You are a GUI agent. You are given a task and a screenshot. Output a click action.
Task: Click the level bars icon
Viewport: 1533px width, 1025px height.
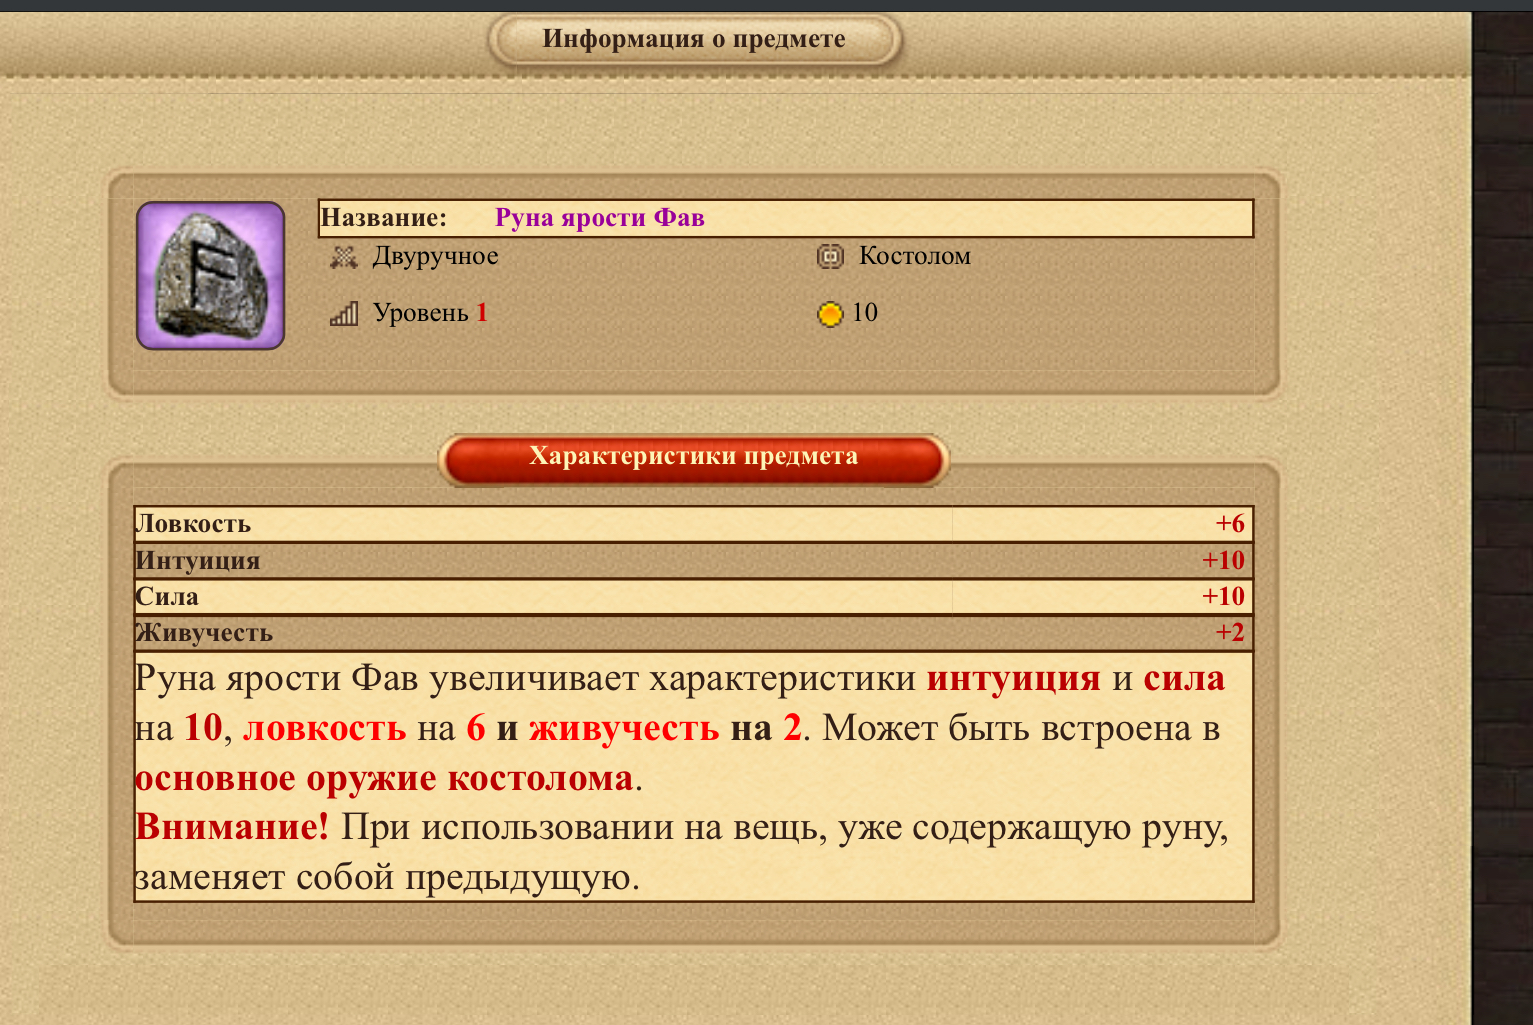pos(344,314)
